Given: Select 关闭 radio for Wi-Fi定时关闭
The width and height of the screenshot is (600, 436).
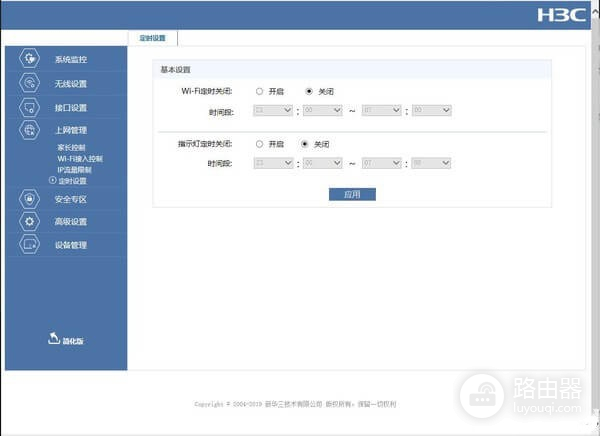Looking at the screenshot, I should 308,91.
